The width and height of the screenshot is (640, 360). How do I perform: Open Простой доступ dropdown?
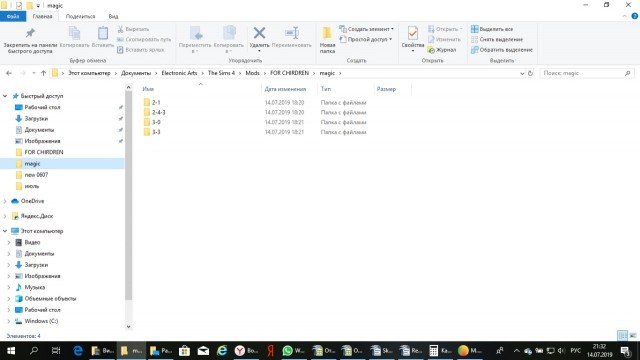click(365, 39)
